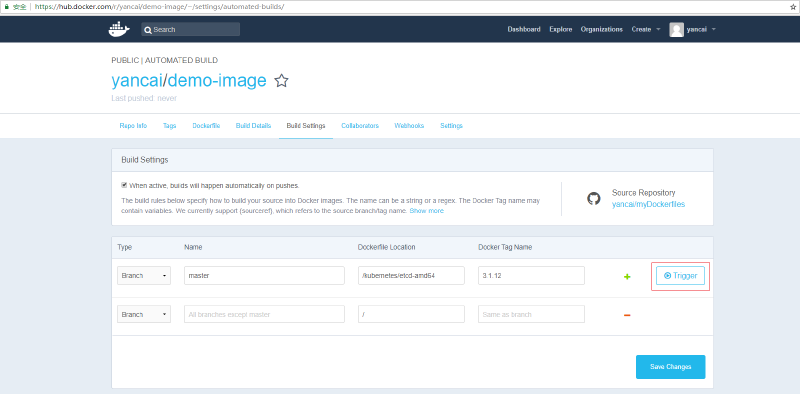800x394 pixels.
Task: Add a build rule with green plus
Action: 627,277
